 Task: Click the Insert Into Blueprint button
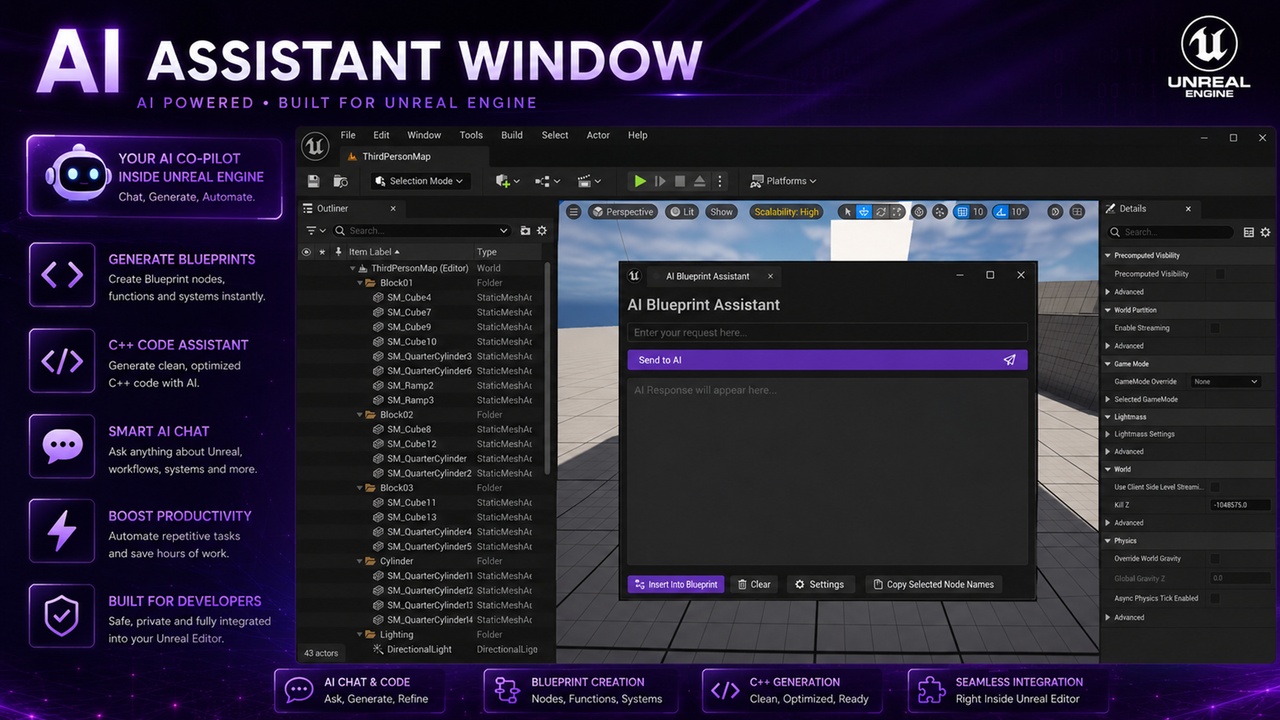676,584
